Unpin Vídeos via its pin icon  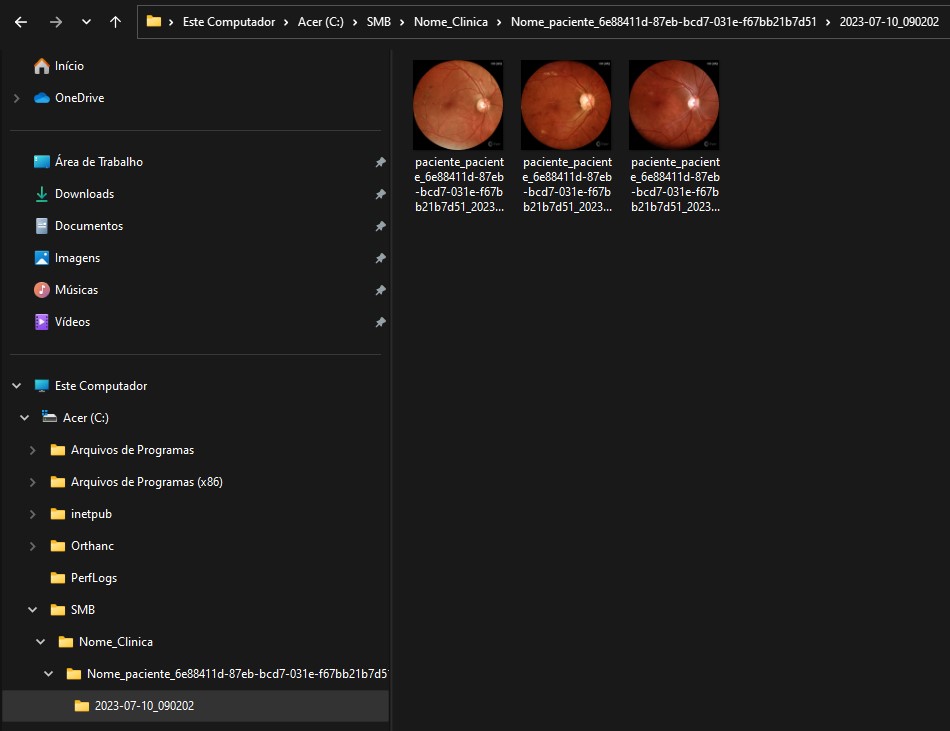coord(380,322)
